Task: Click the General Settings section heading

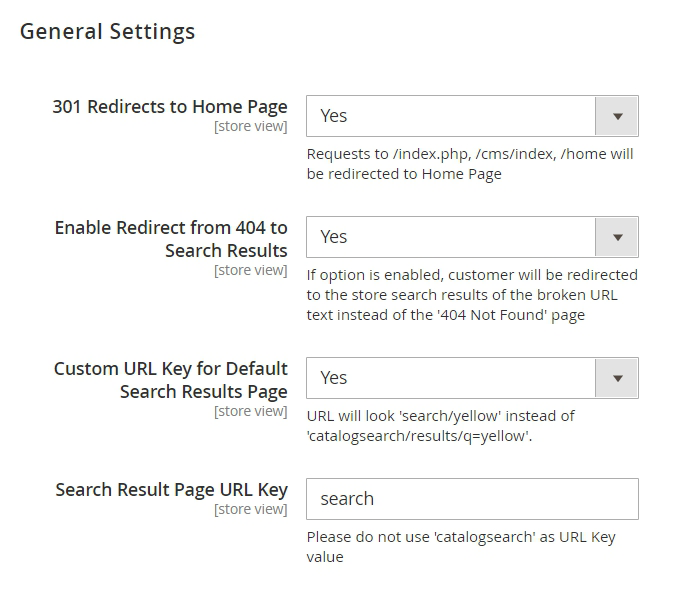Action: [x=108, y=31]
